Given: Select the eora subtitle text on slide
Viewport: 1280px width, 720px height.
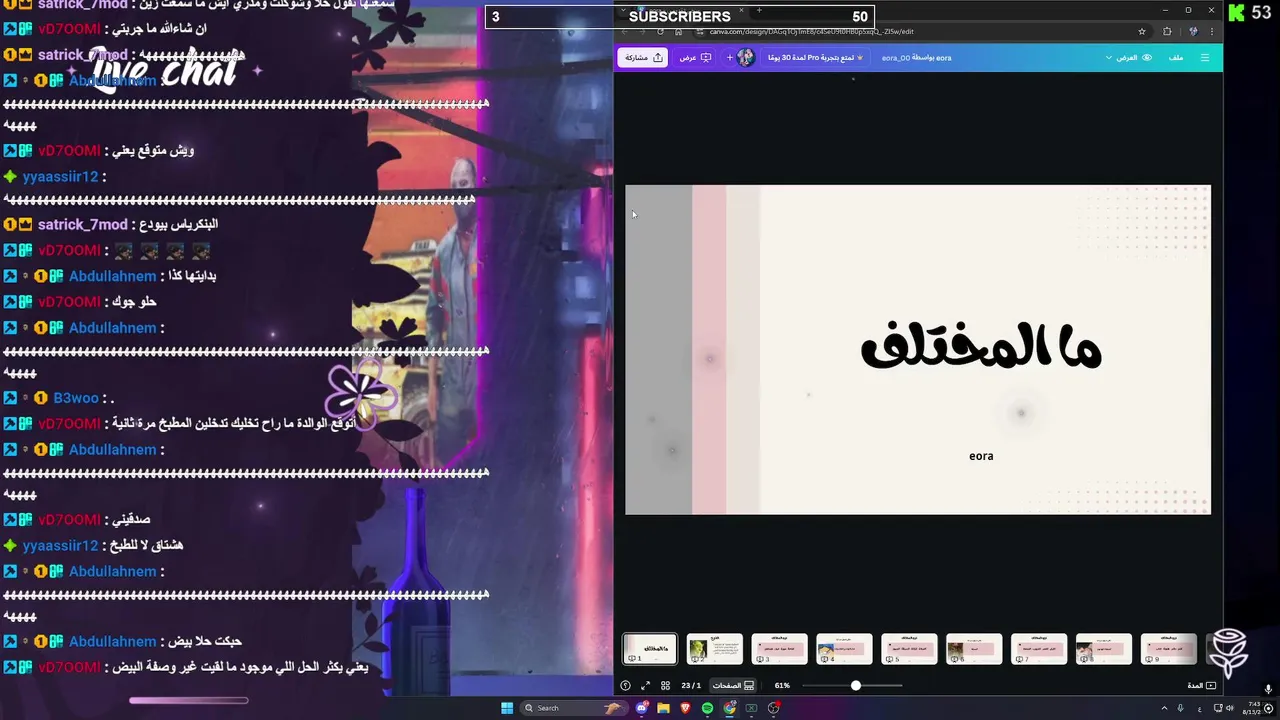Looking at the screenshot, I should click(981, 456).
